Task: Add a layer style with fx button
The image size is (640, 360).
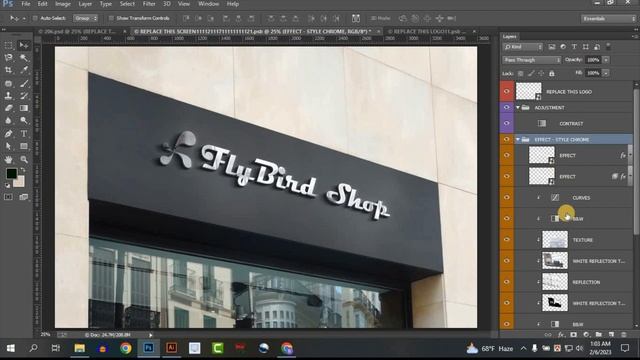Action: pos(561,334)
